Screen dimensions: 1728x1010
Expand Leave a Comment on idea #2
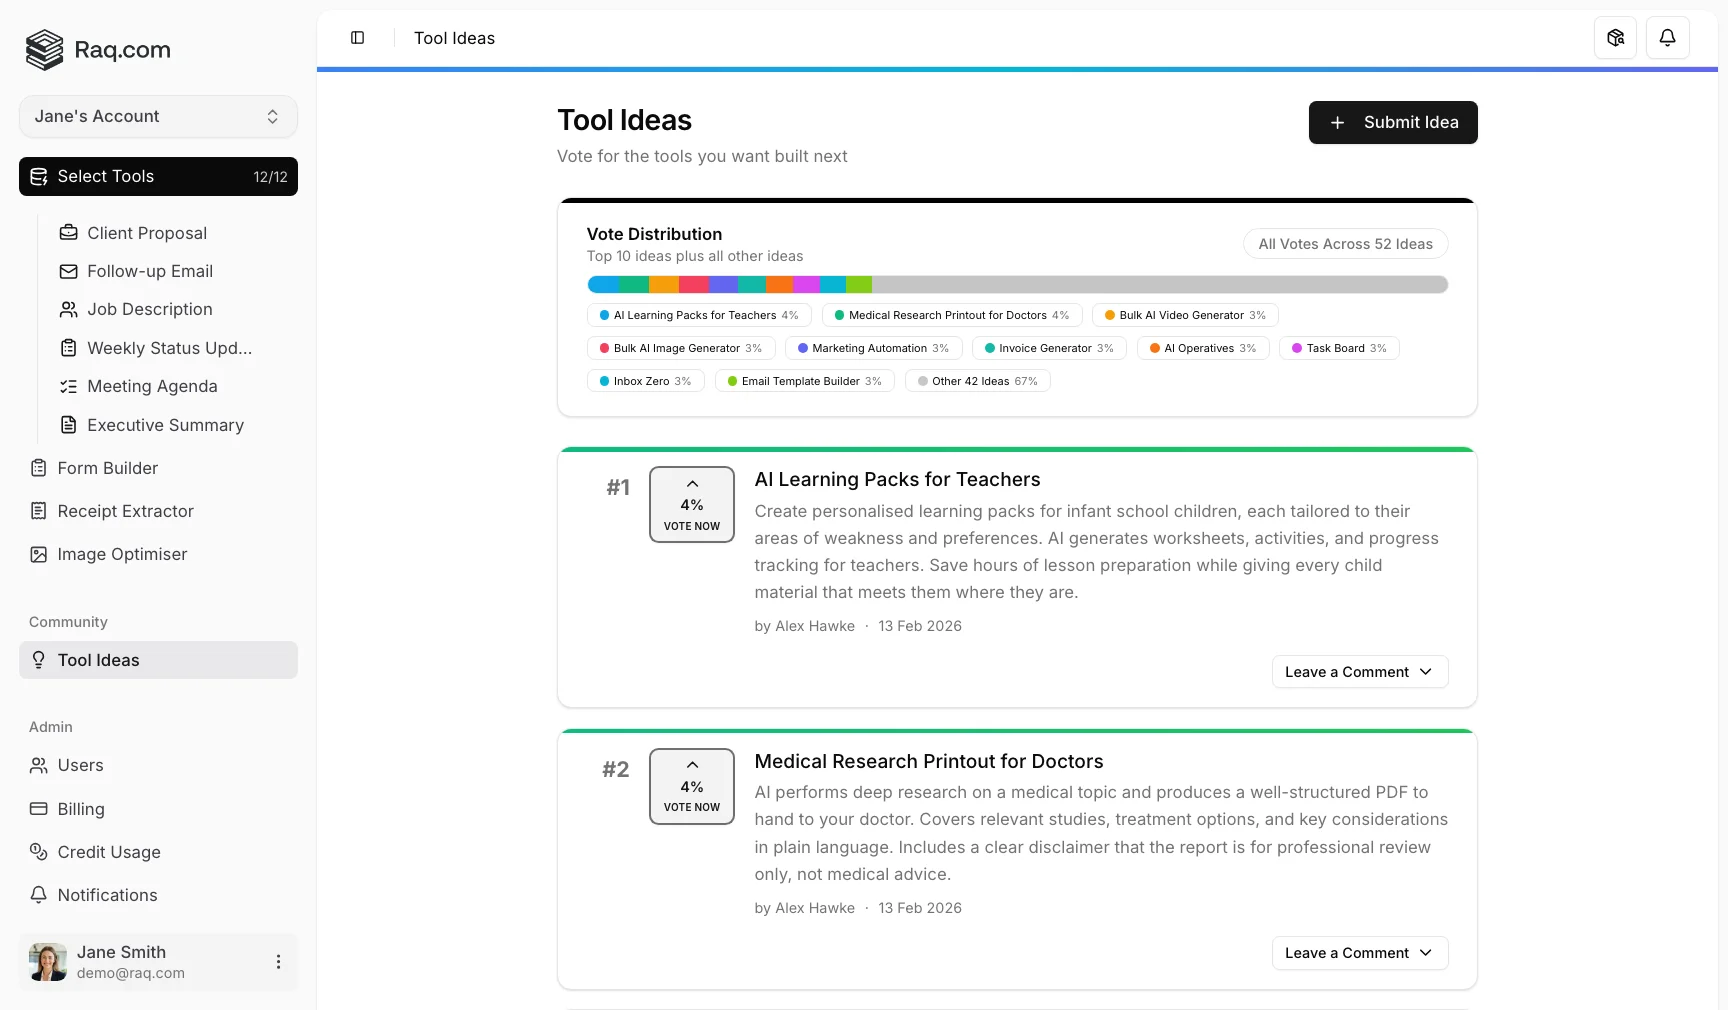[1359, 953]
